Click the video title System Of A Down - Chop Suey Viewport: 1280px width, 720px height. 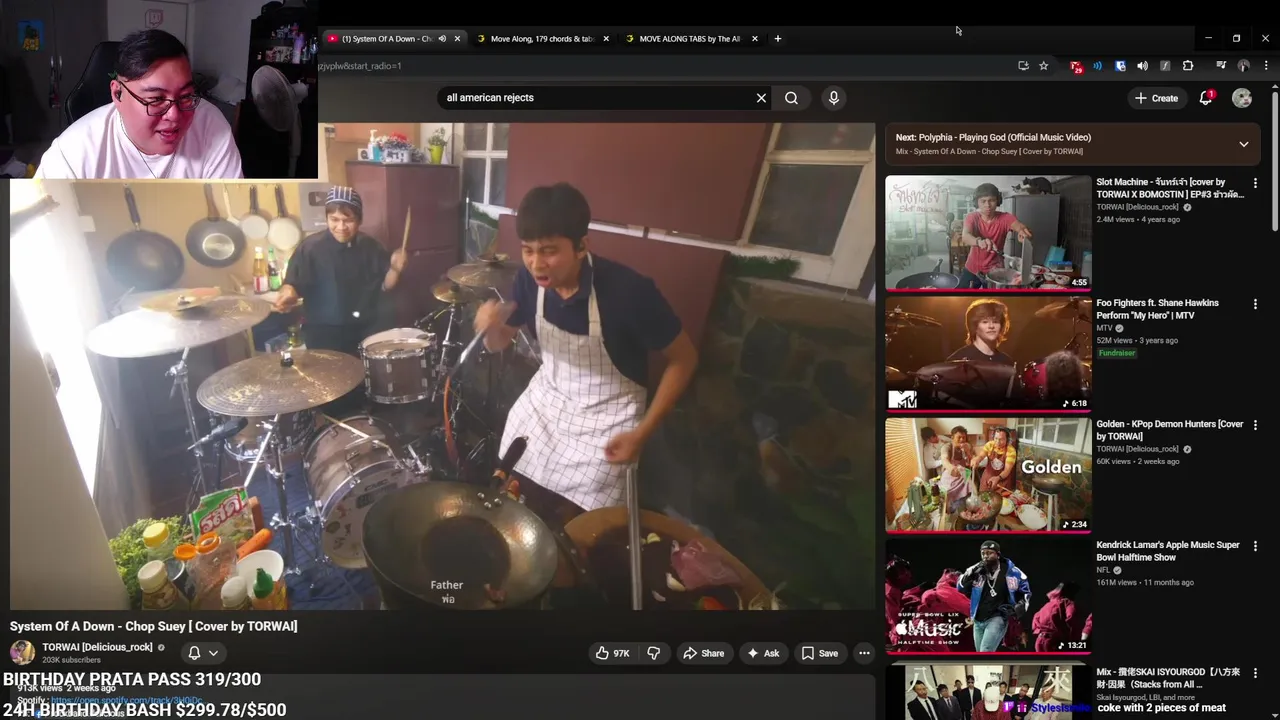(154, 626)
